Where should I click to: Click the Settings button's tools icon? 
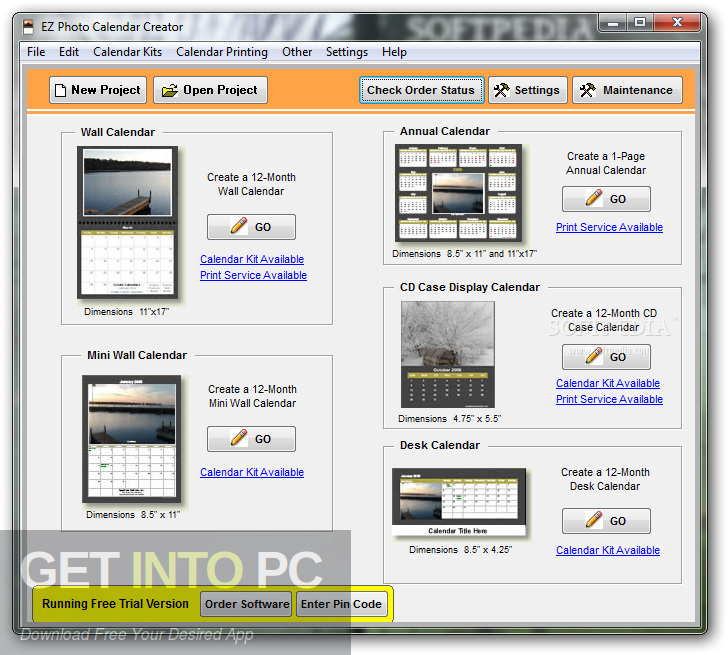coord(501,90)
